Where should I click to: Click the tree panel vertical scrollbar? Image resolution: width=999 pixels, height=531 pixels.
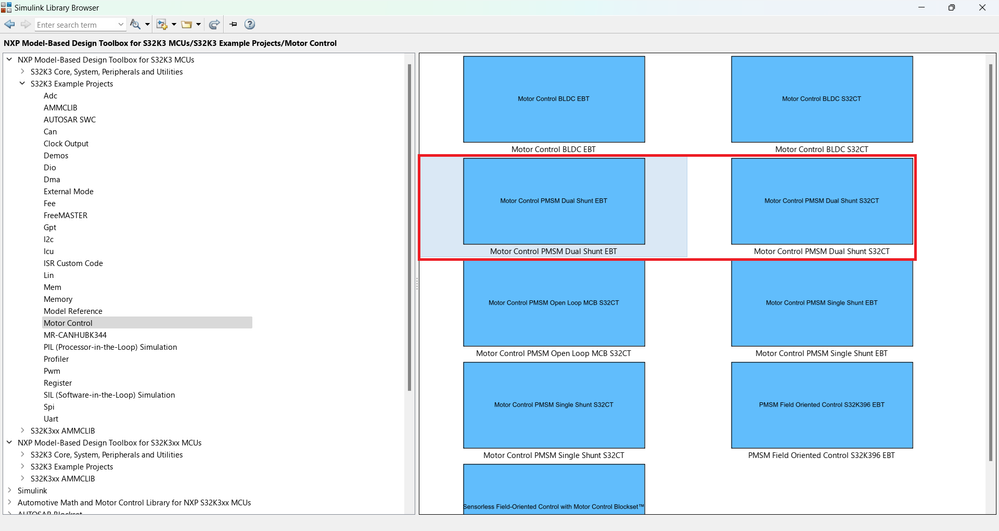pos(410,228)
